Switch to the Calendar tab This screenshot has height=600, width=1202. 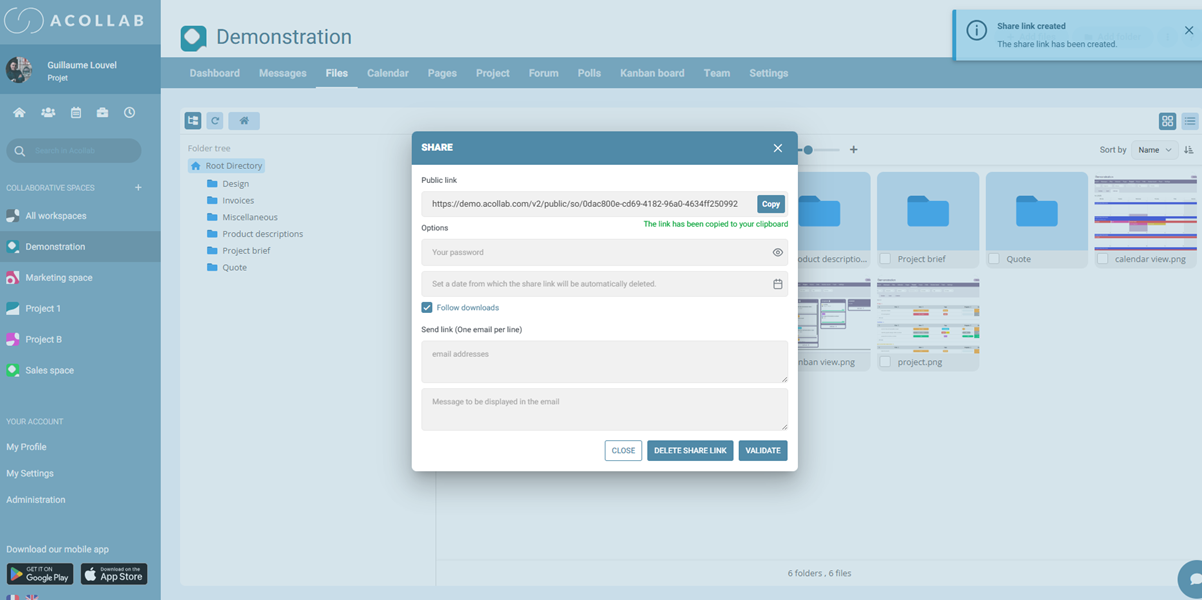[387, 73]
